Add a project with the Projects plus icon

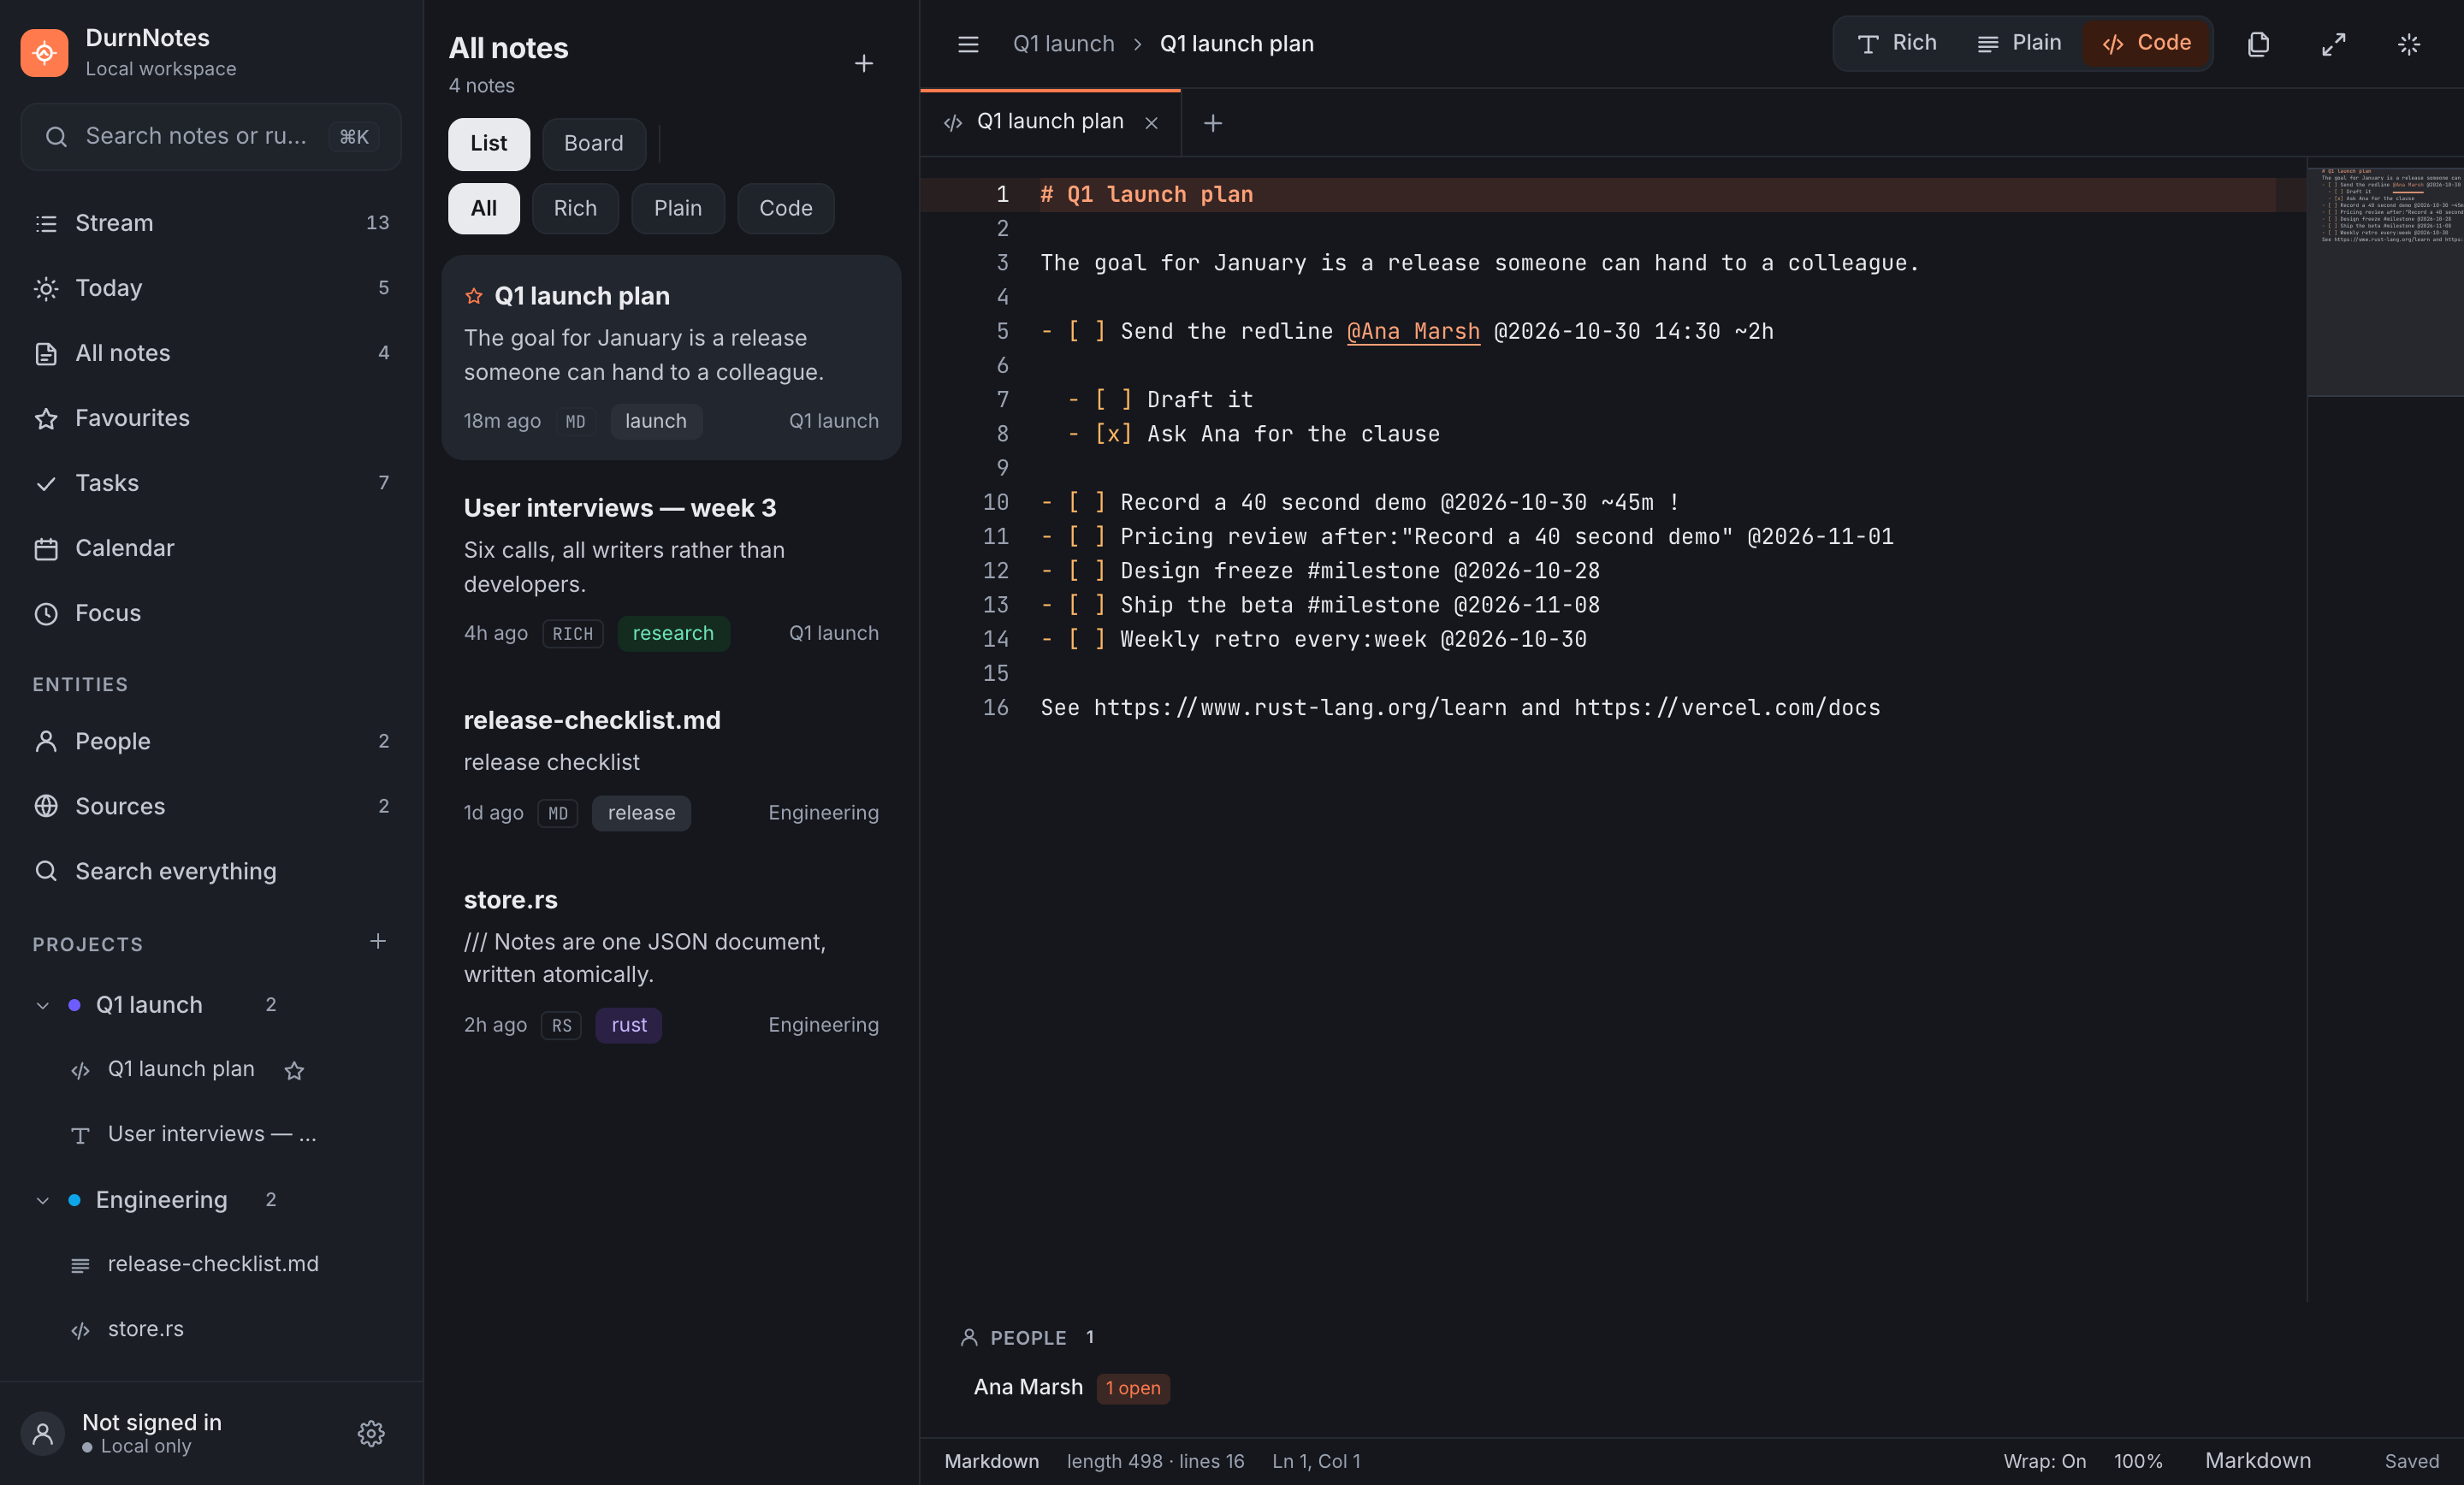click(378, 942)
